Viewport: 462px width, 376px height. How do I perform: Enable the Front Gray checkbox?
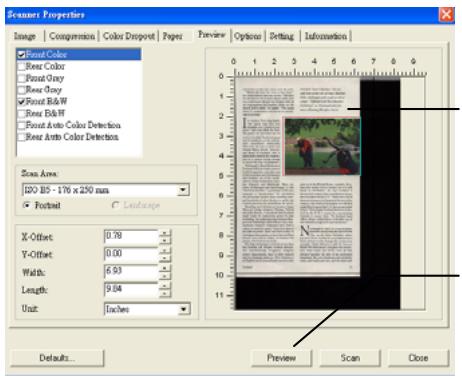(x=22, y=78)
